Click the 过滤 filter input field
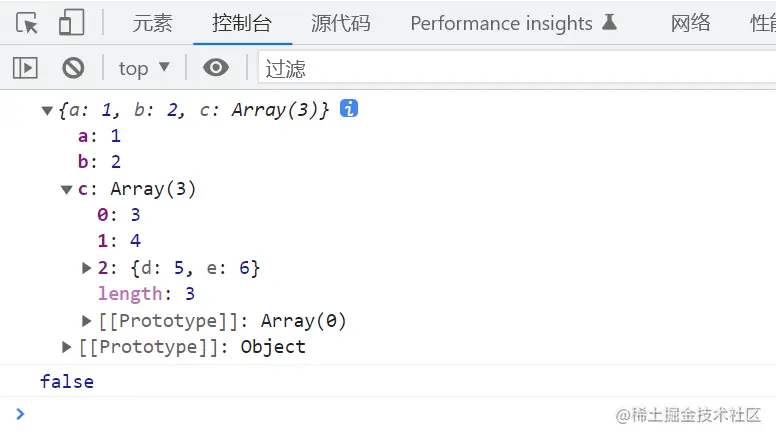 tap(500, 68)
